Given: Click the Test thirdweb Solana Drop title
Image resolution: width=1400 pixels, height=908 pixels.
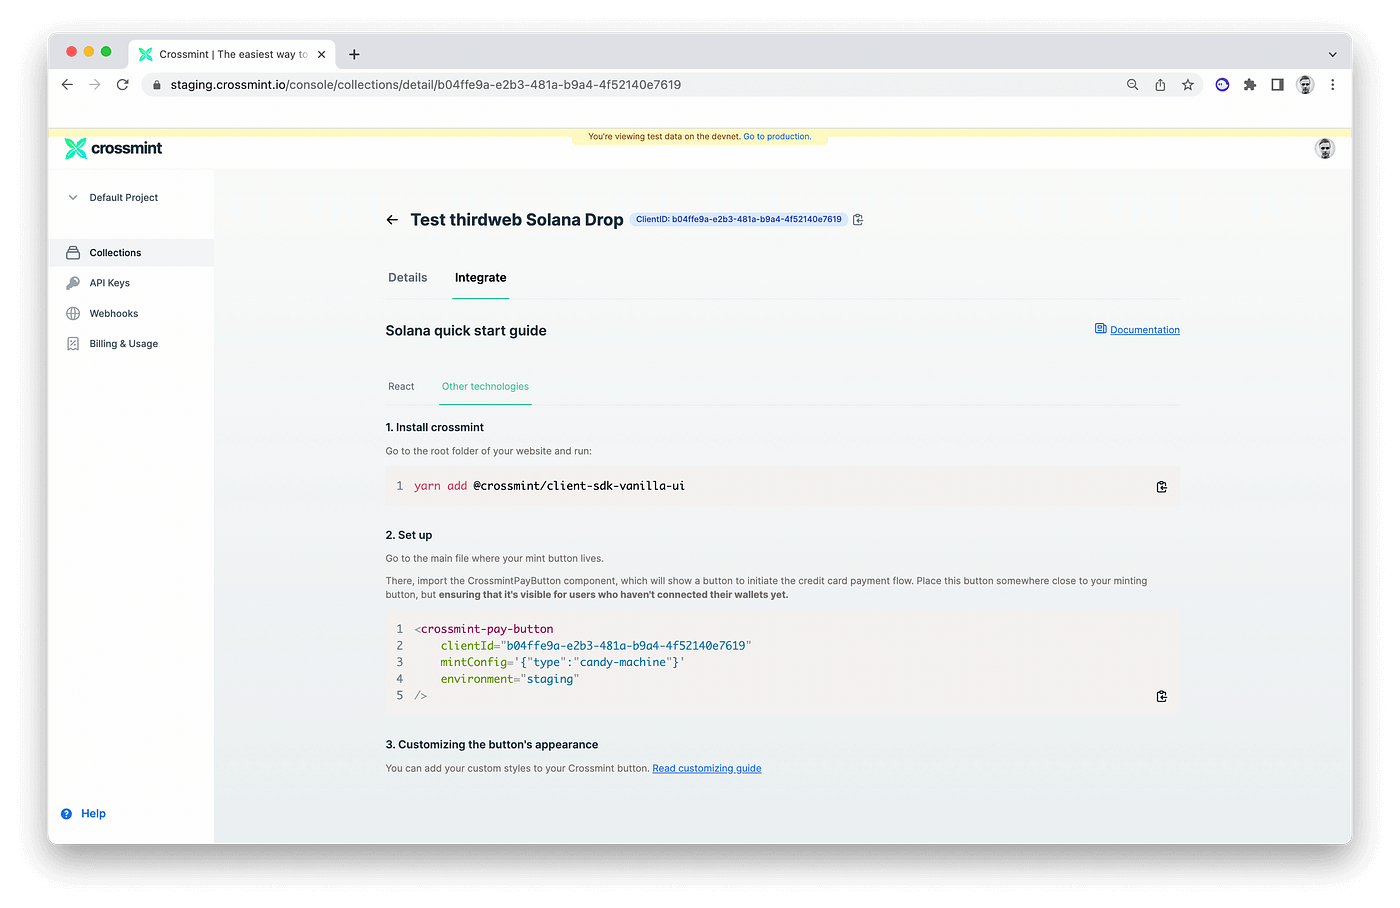Looking at the screenshot, I should point(517,220).
